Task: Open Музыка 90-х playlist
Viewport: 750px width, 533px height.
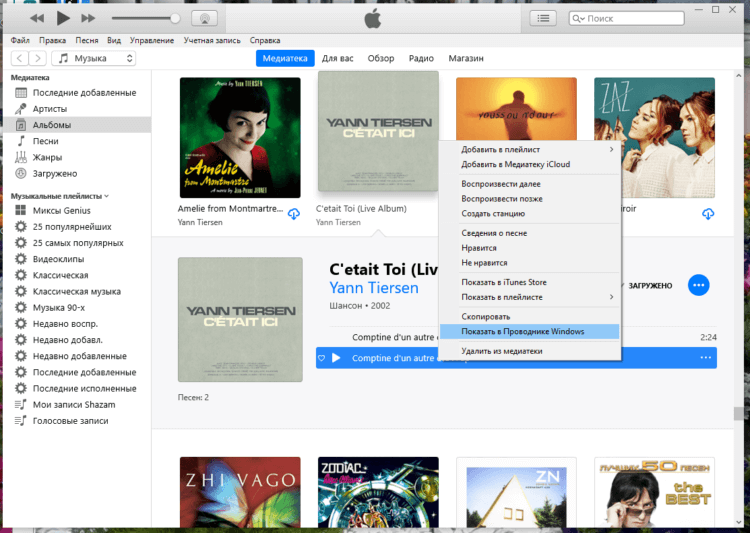Action: (x=77, y=308)
